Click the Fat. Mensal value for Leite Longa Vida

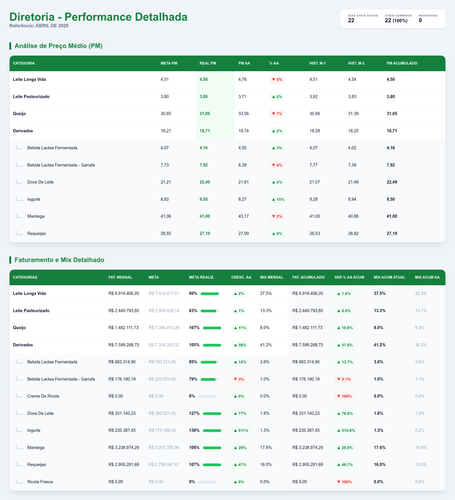124,294
